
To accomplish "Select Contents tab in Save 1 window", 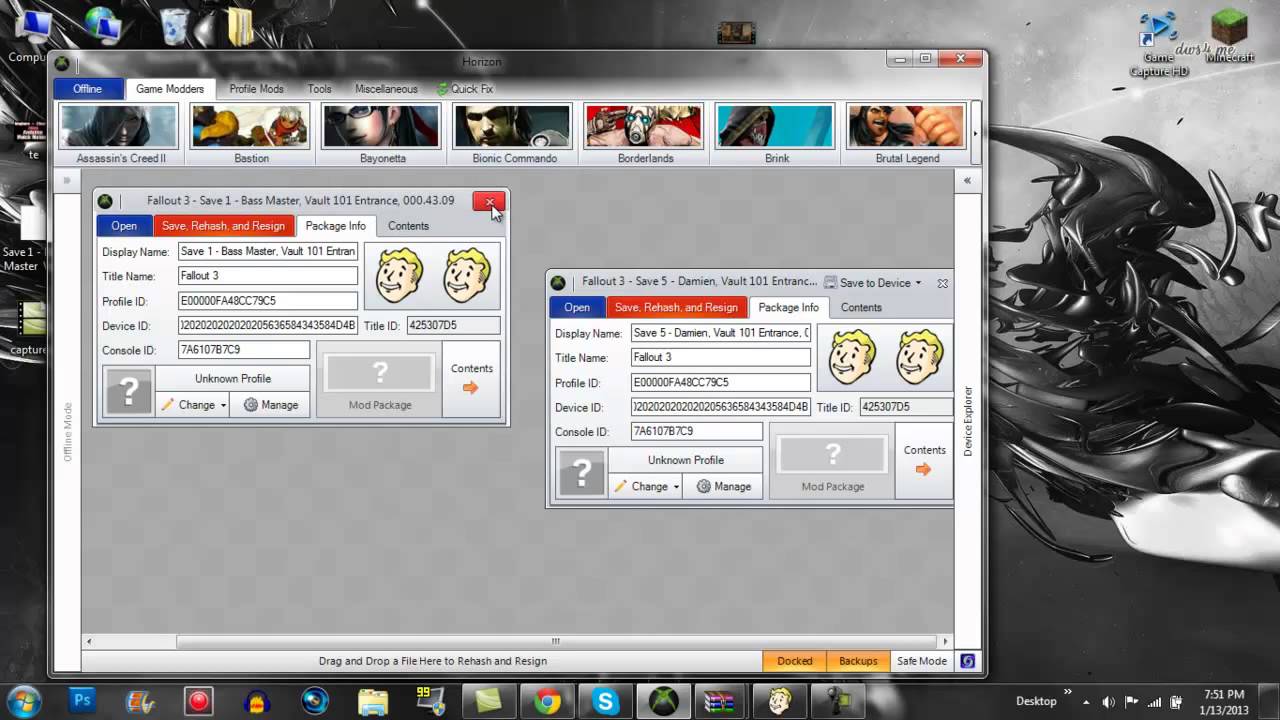I will (x=408, y=226).
